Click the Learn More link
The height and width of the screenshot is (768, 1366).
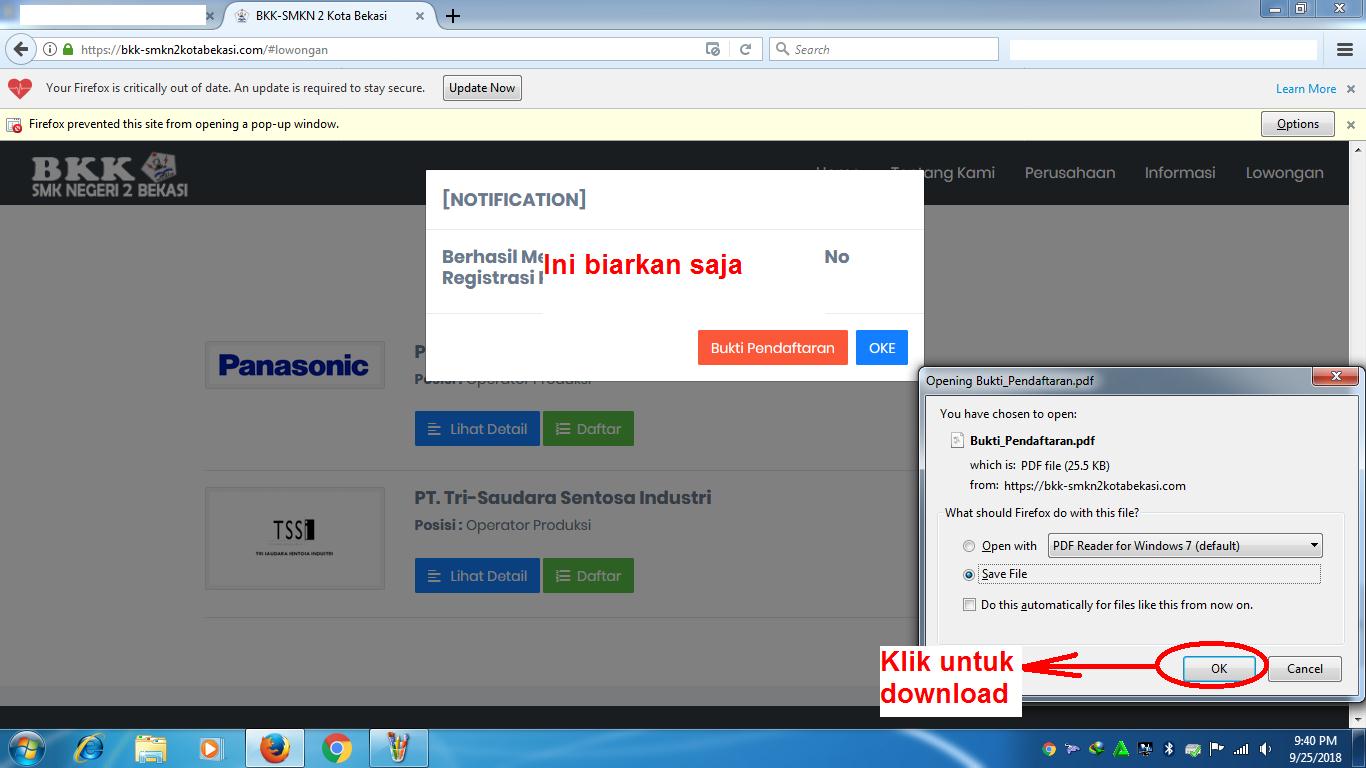[1306, 89]
